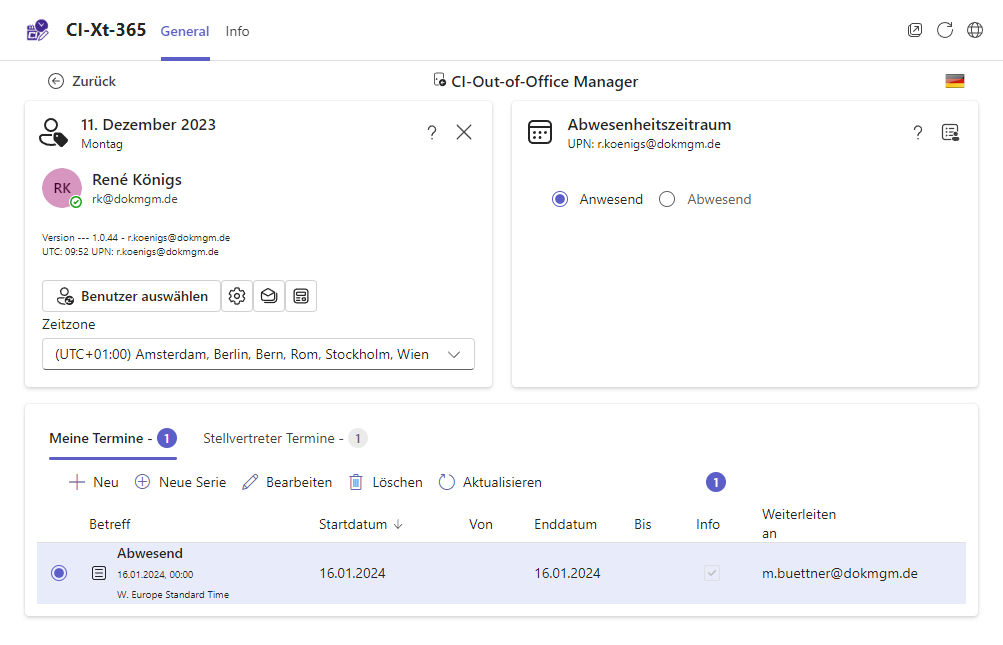Viewport: 1003px width, 645px height.
Task: Click the calendar form icon after envelope
Action: [x=301, y=296]
